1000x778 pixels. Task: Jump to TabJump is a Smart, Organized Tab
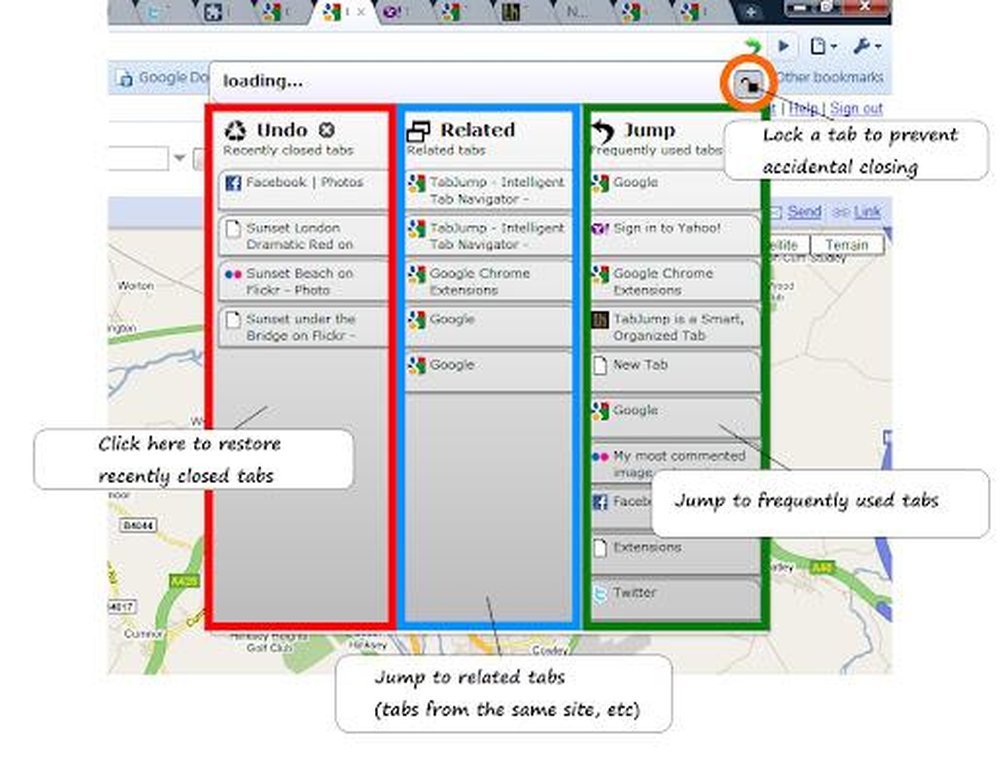(675, 327)
